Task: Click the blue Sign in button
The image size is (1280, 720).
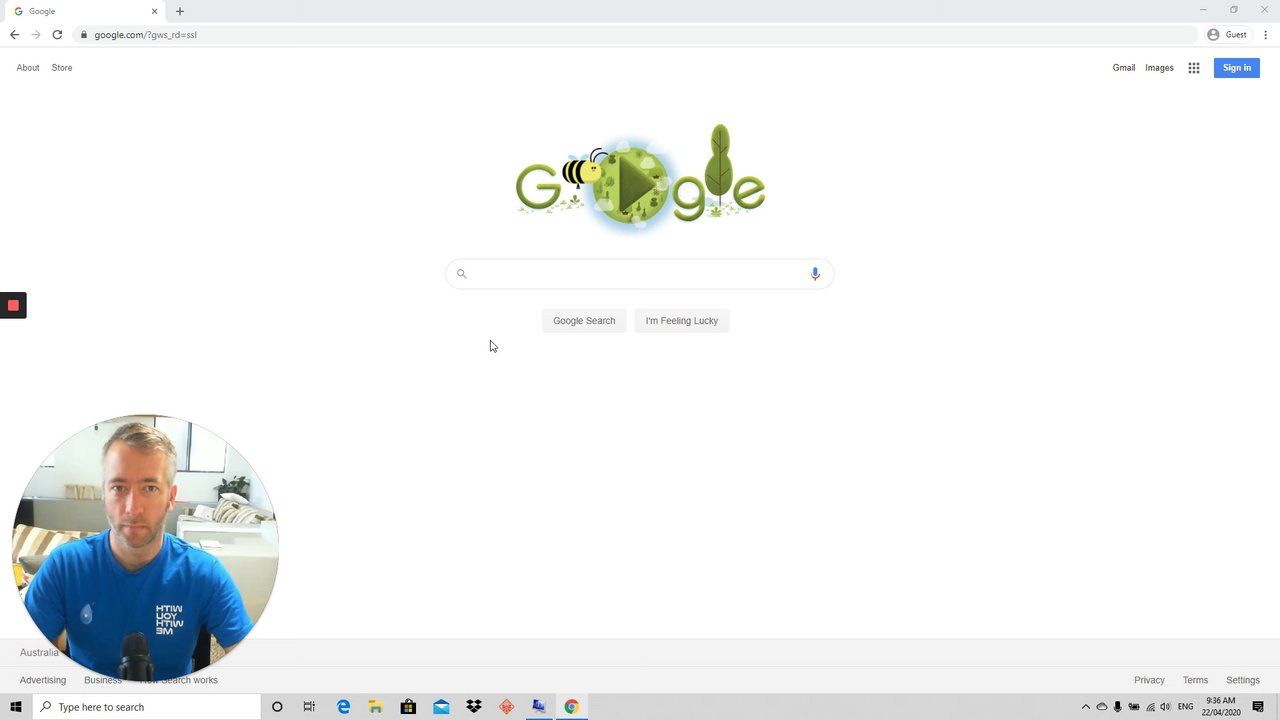Action: (1236, 68)
